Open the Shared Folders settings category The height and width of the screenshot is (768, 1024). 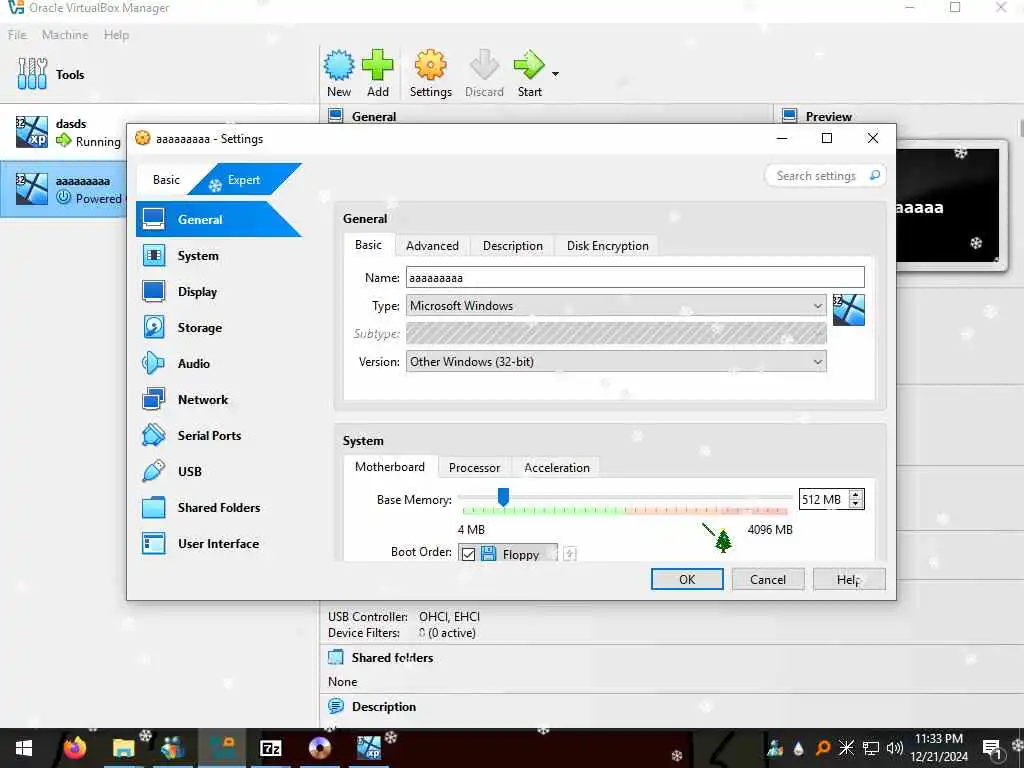218,507
